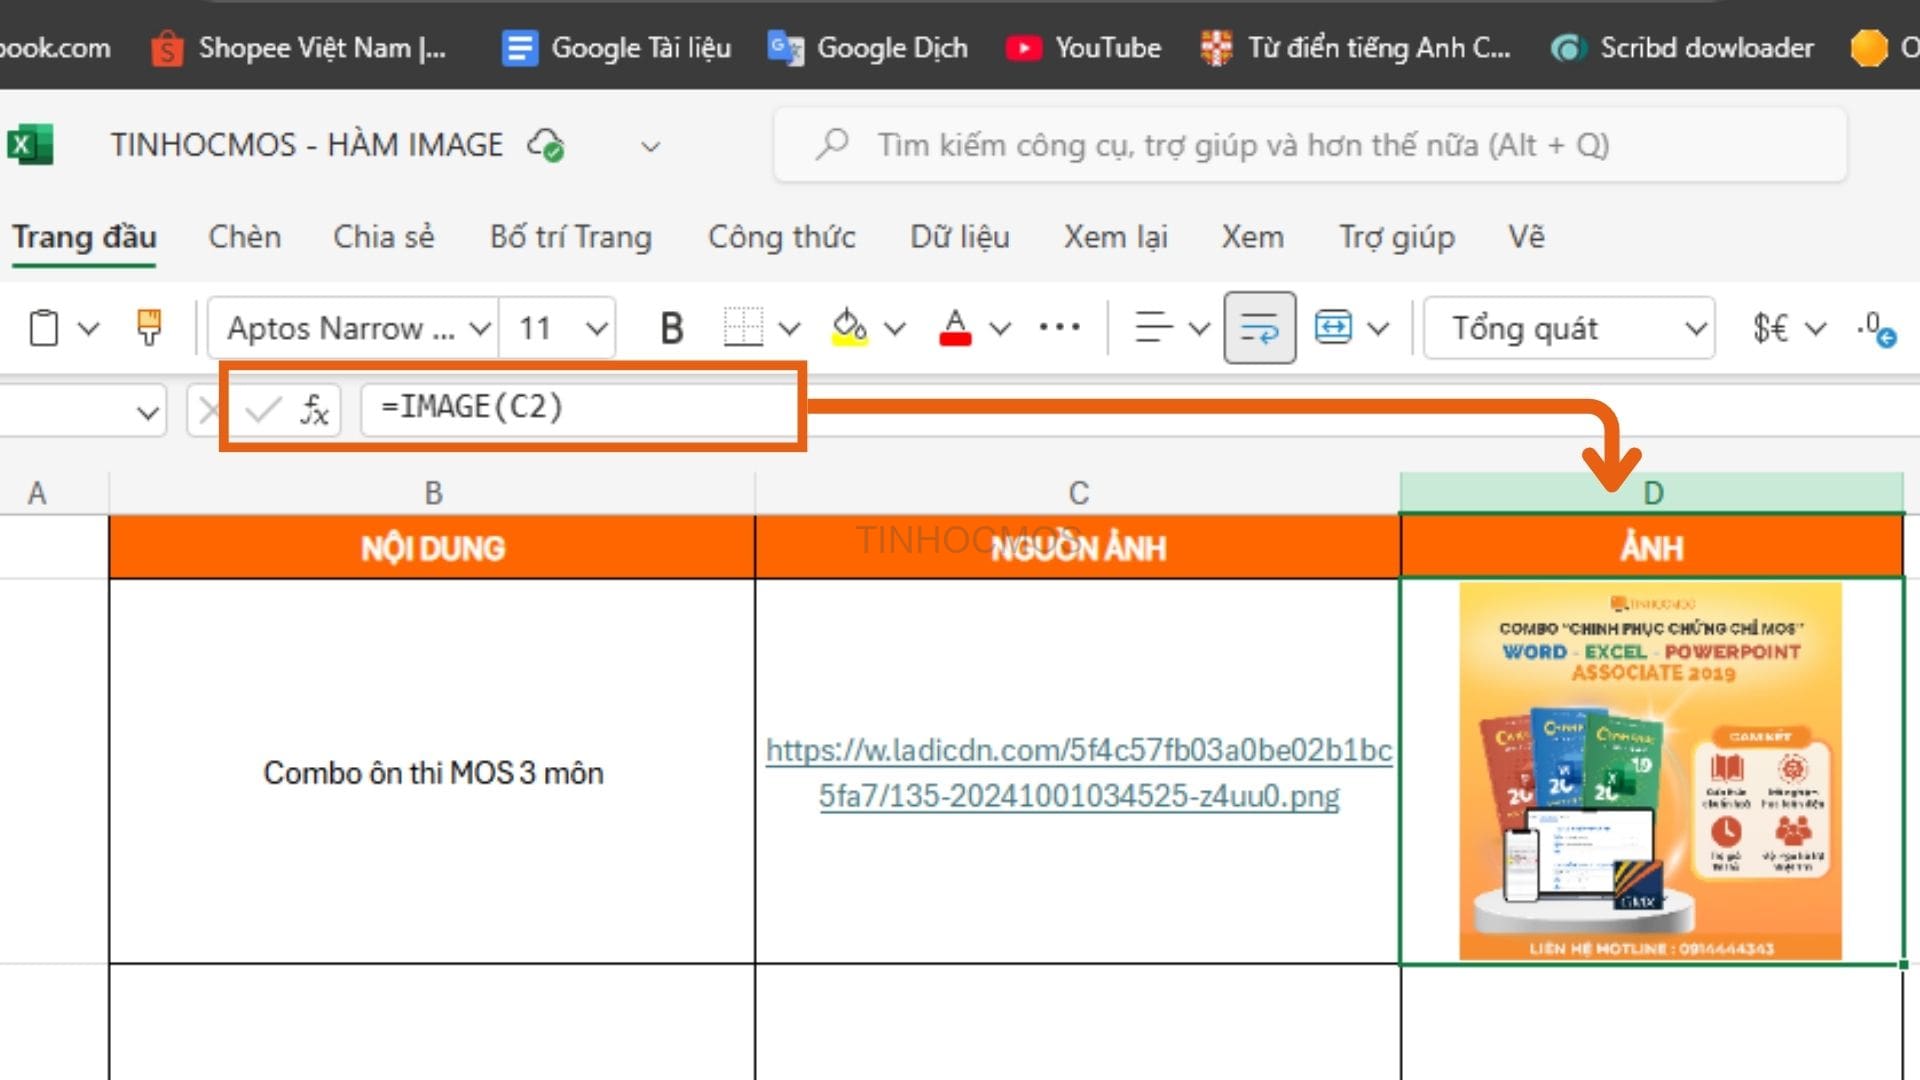Image resolution: width=1920 pixels, height=1080 pixels.
Task: Select the MOS combo image cell
Action: click(1651, 771)
